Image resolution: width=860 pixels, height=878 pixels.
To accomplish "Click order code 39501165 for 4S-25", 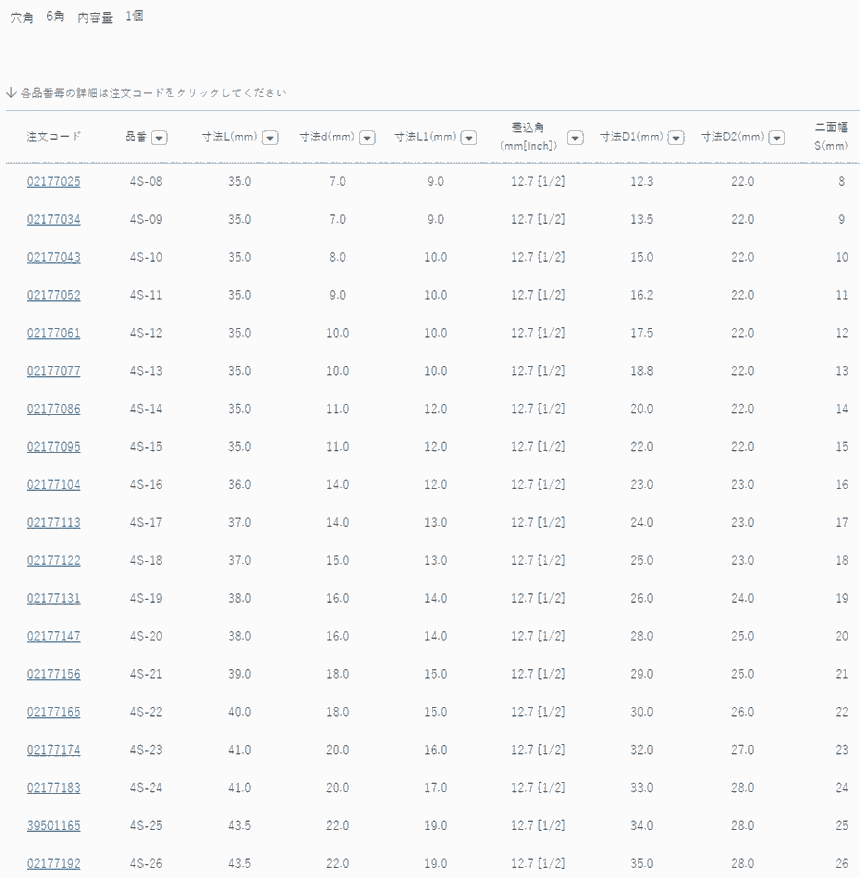I will pos(54,826).
